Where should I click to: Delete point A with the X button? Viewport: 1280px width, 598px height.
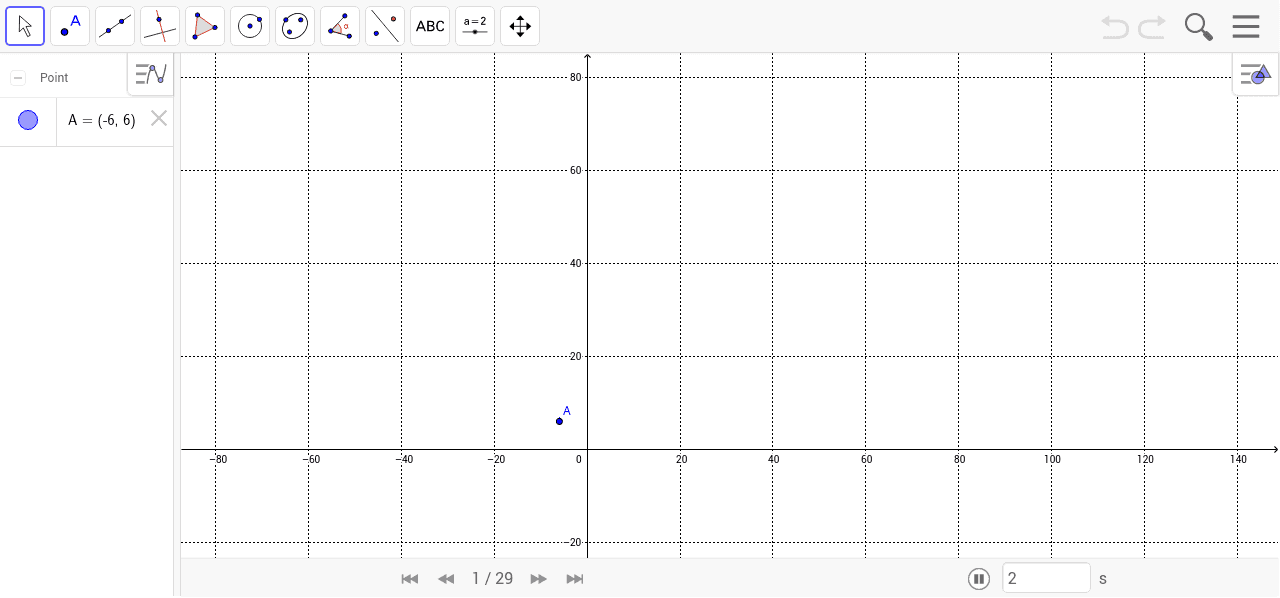point(158,119)
